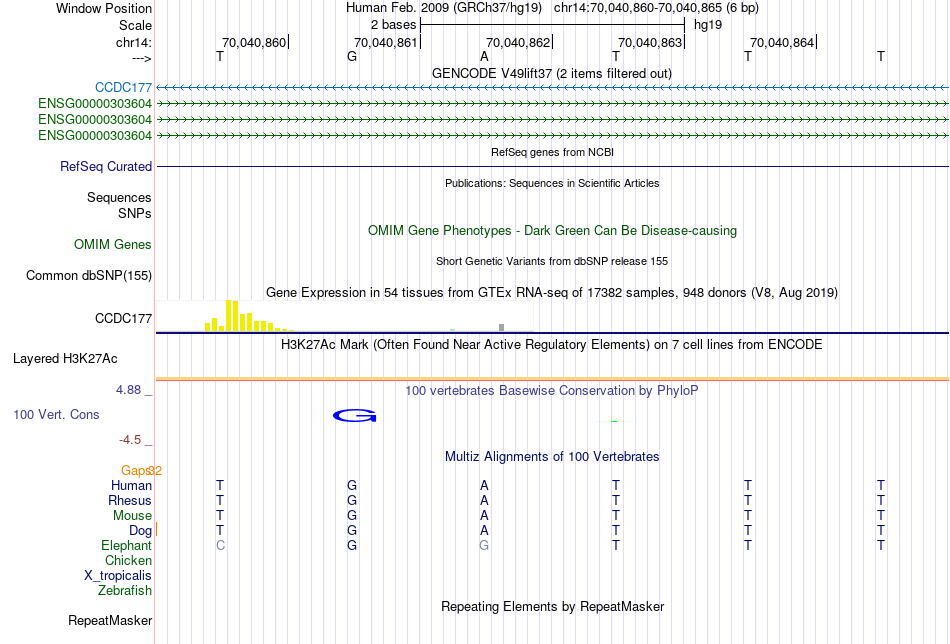Click the OMIM Gene Phenotypes track title
The image size is (950, 644).
[x=553, y=231]
